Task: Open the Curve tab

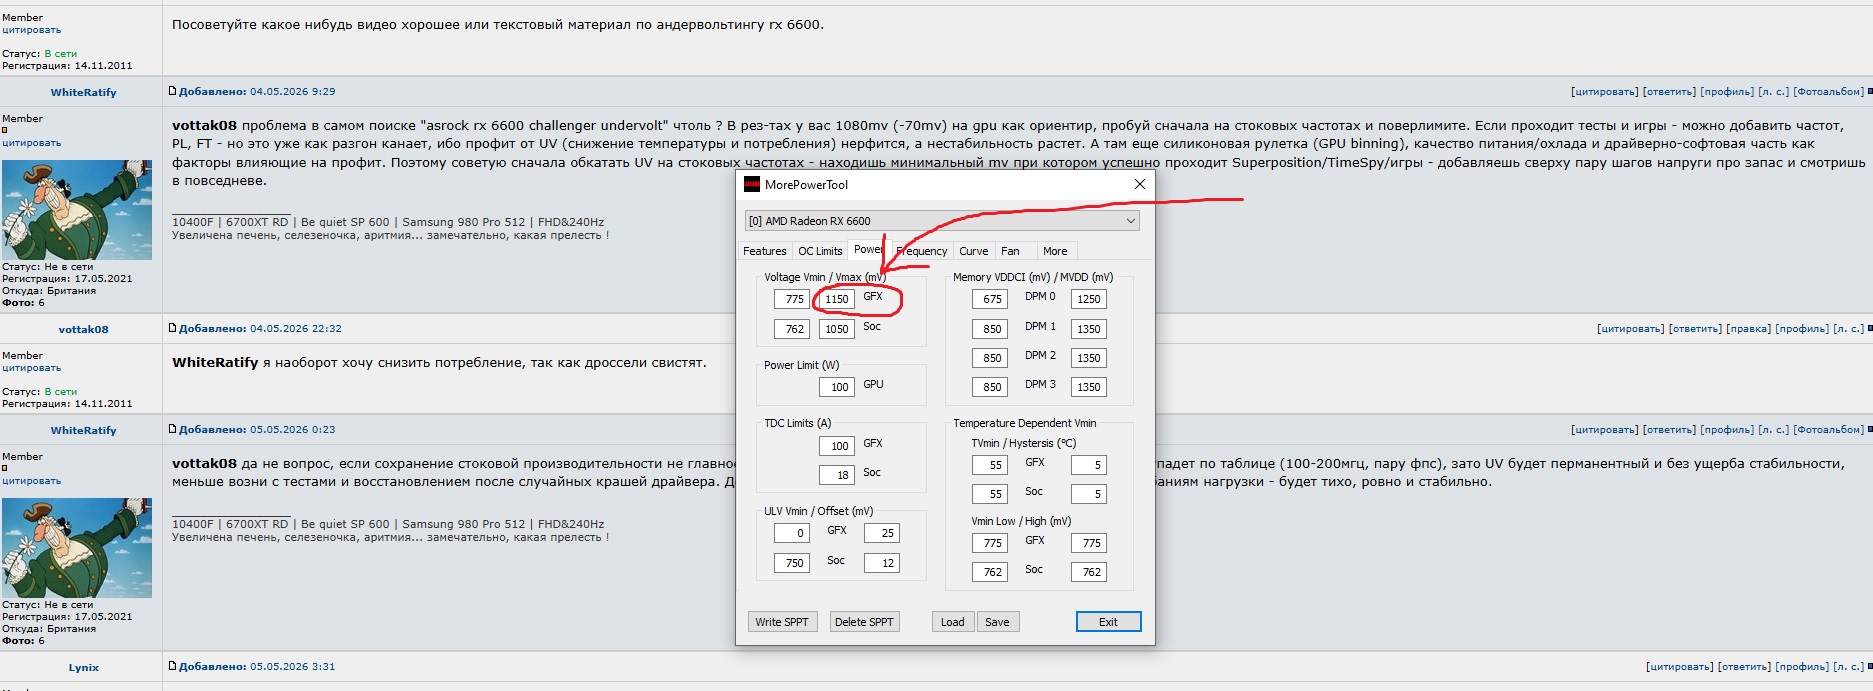Action: (x=973, y=251)
